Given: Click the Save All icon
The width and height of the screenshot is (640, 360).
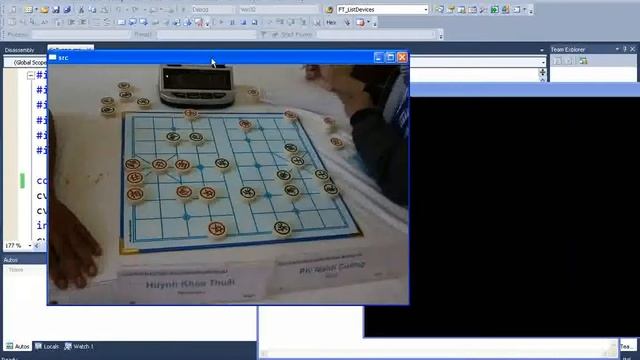Looking at the screenshot, I should click(67, 9).
